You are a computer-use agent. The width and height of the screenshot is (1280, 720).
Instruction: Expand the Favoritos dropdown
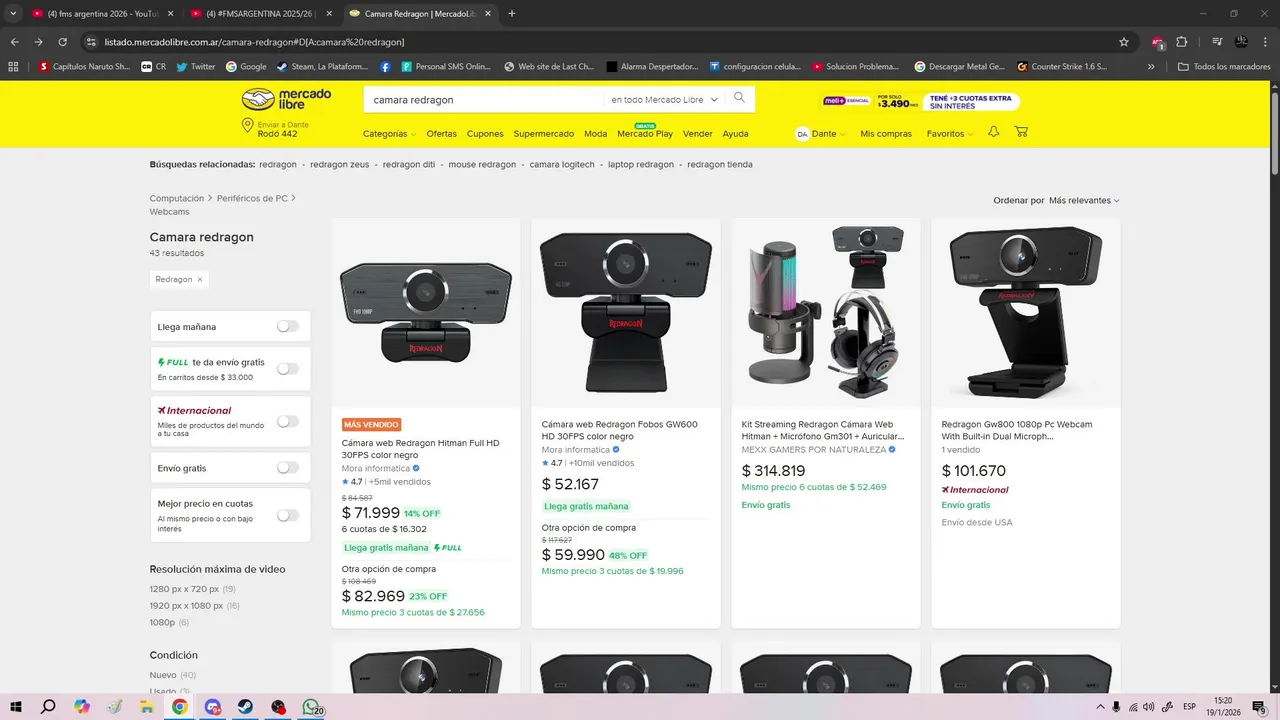click(x=949, y=133)
